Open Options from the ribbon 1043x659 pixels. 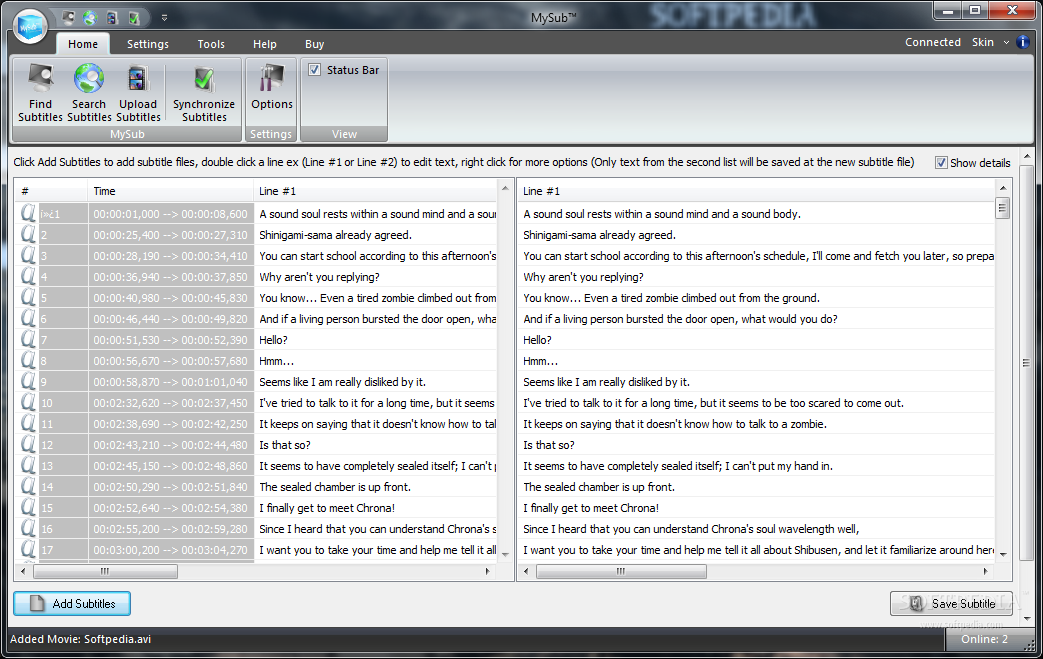[271, 88]
